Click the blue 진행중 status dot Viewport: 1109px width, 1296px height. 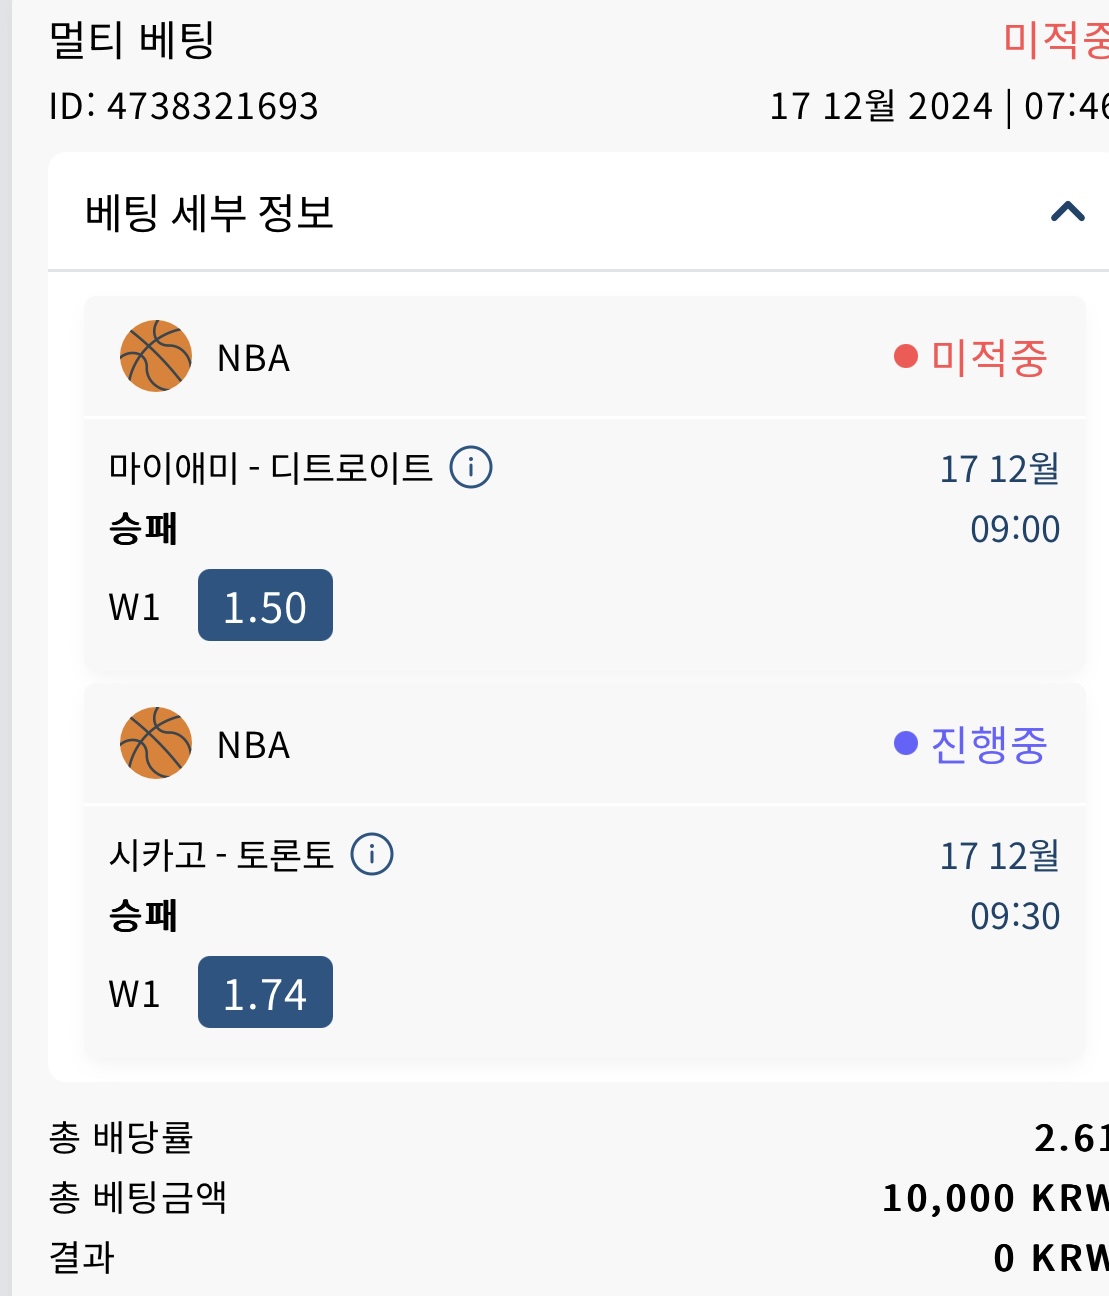[906, 743]
